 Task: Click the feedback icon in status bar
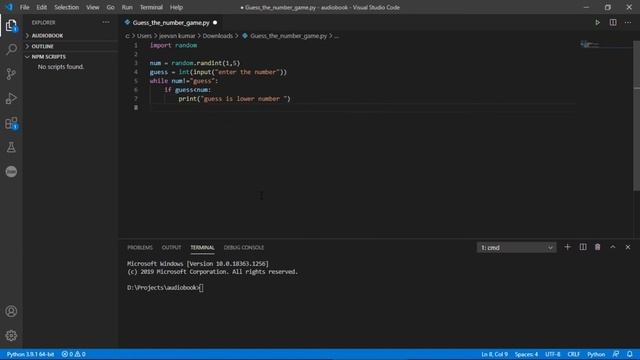[616, 354]
